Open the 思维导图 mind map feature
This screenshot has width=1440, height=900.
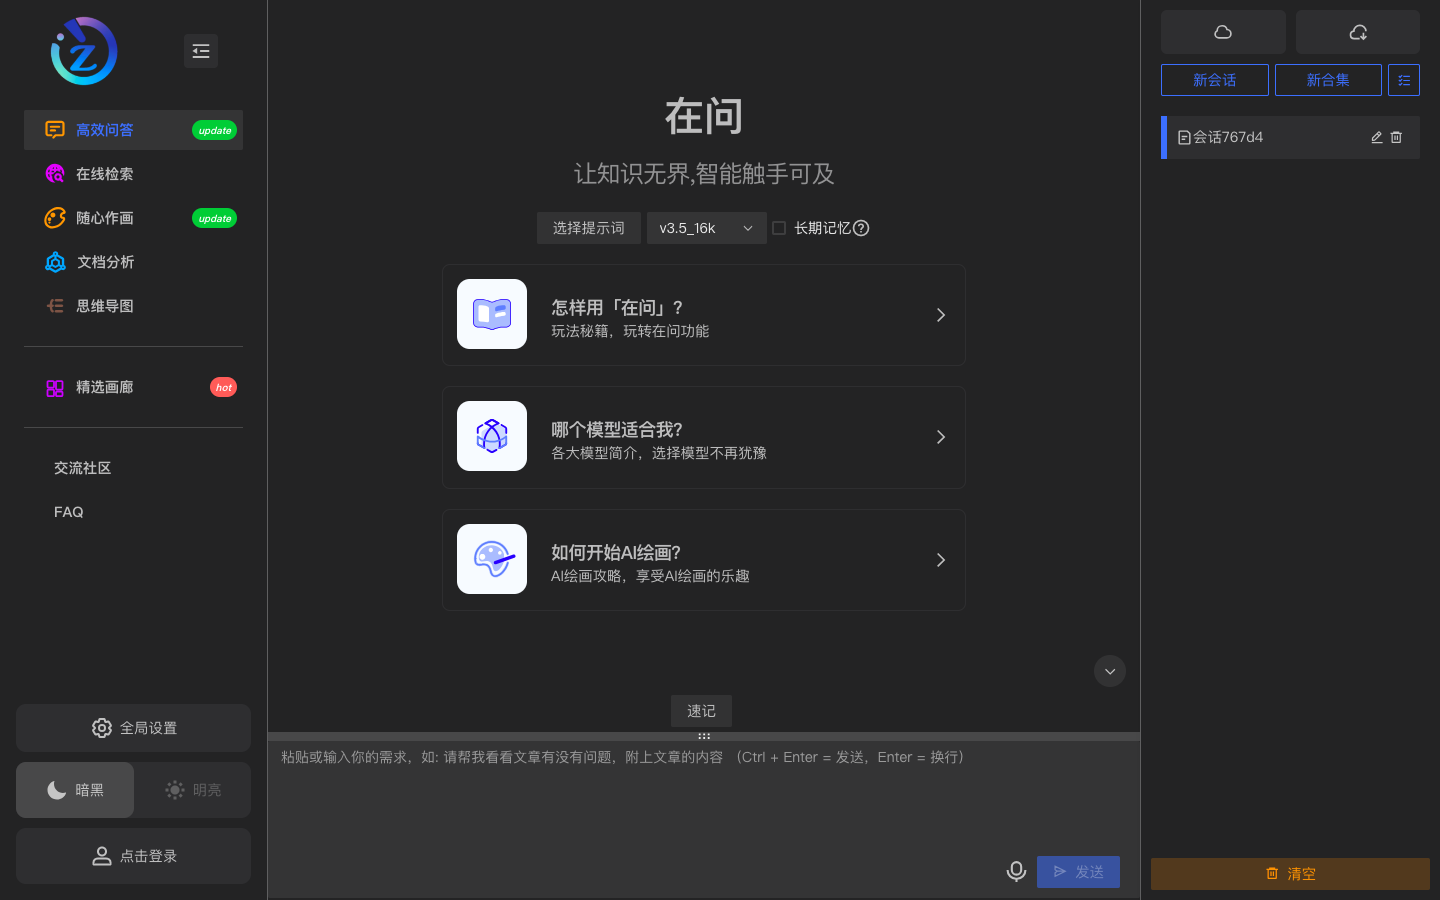[x=104, y=305]
